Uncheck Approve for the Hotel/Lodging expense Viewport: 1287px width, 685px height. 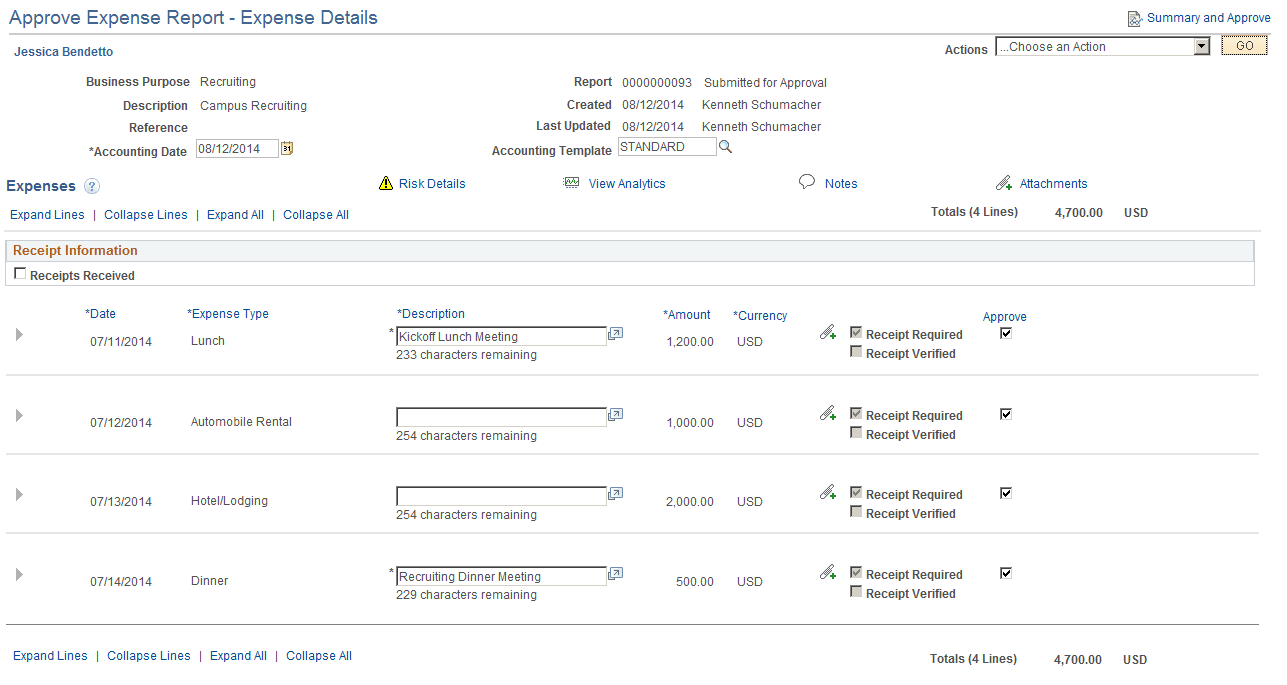[x=1005, y=492]
